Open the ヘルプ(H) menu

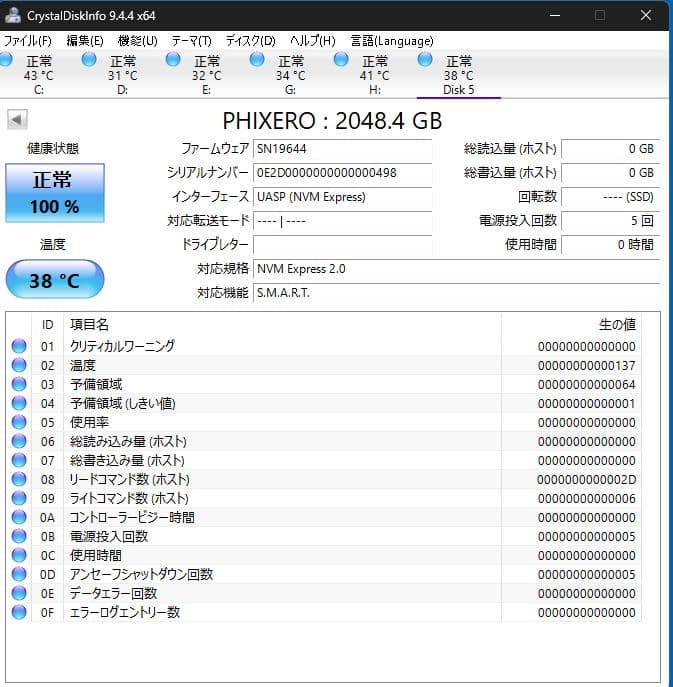(x=312, y=41)
